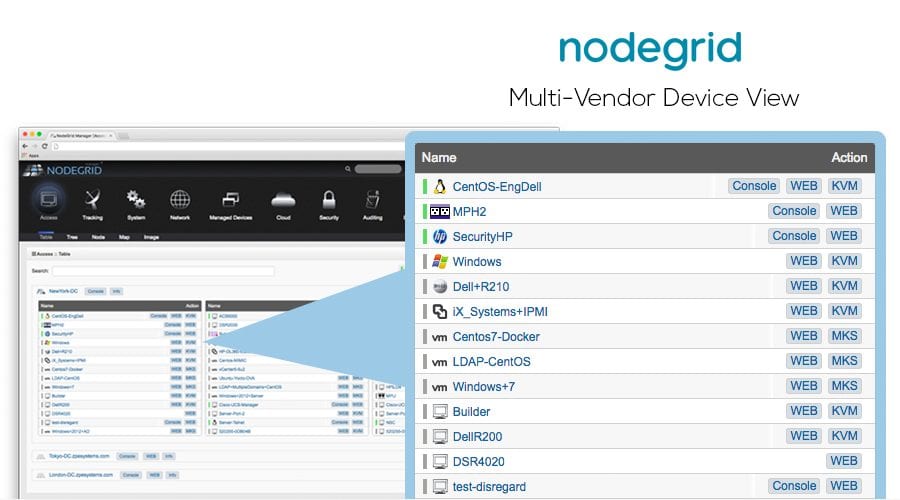The width and height of the screenshot is (900, 500).
Task: Click the System gears icon
Action: 136,200
